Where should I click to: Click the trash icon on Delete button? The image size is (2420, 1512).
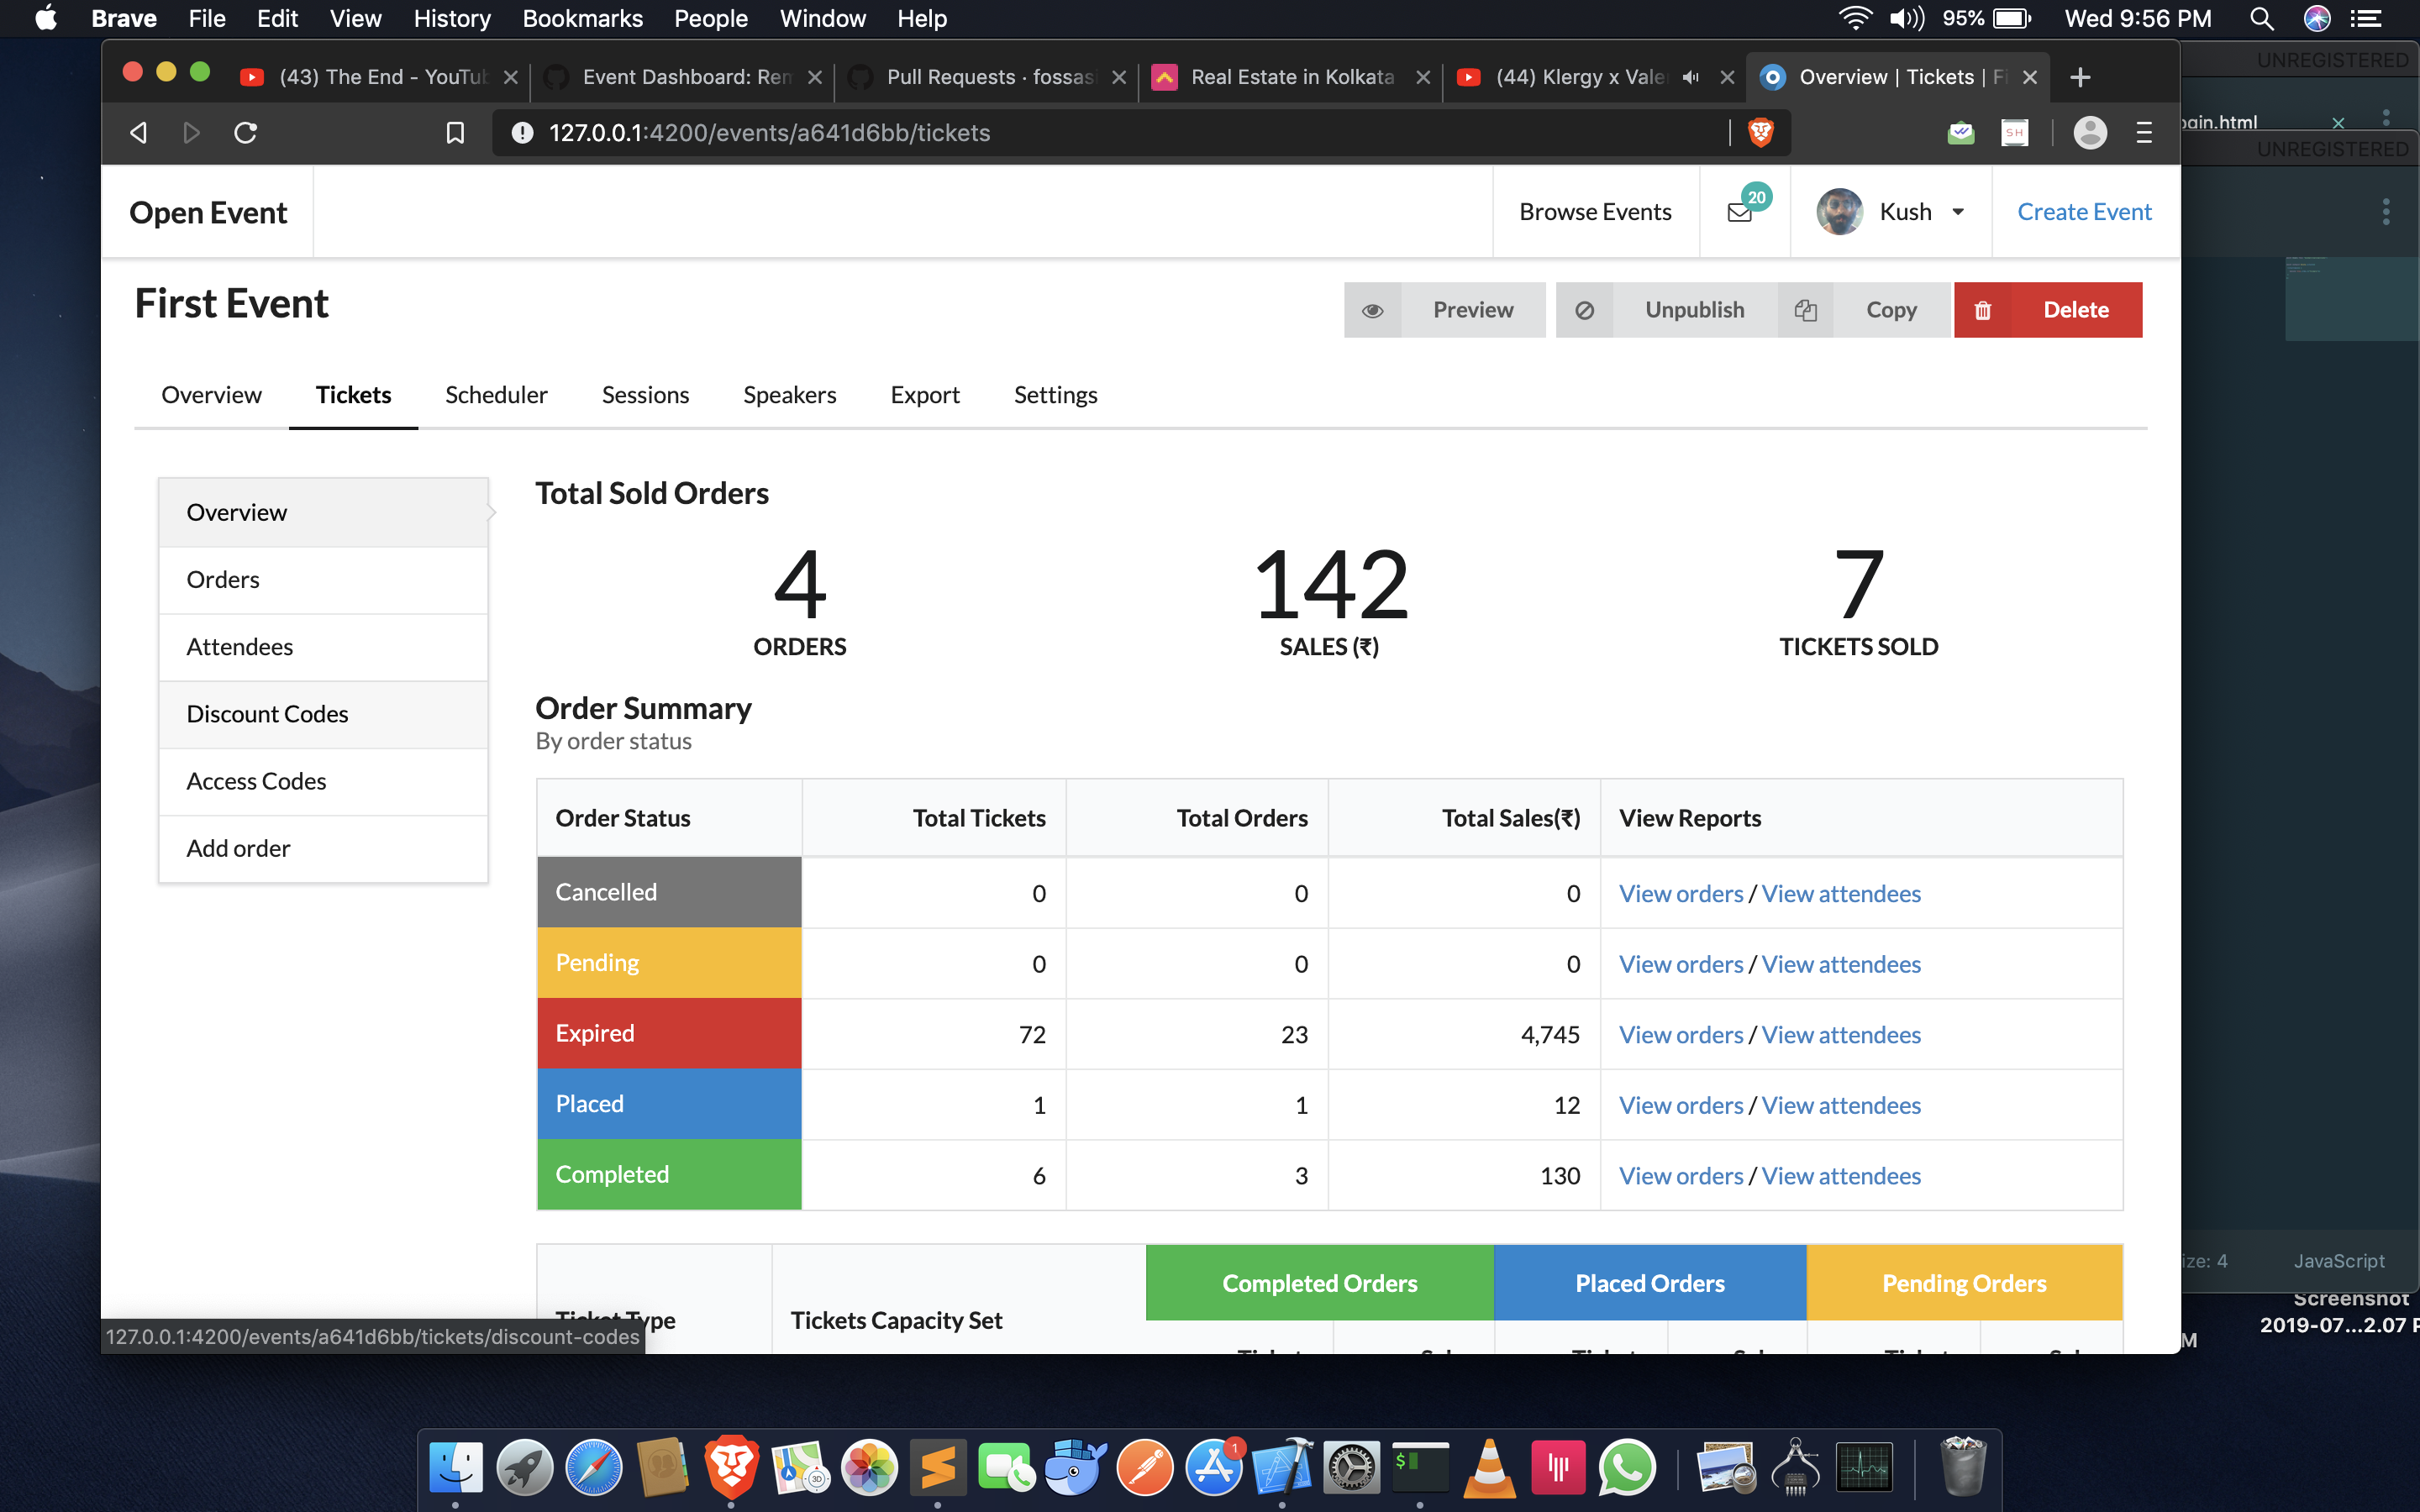point(1983,310)
